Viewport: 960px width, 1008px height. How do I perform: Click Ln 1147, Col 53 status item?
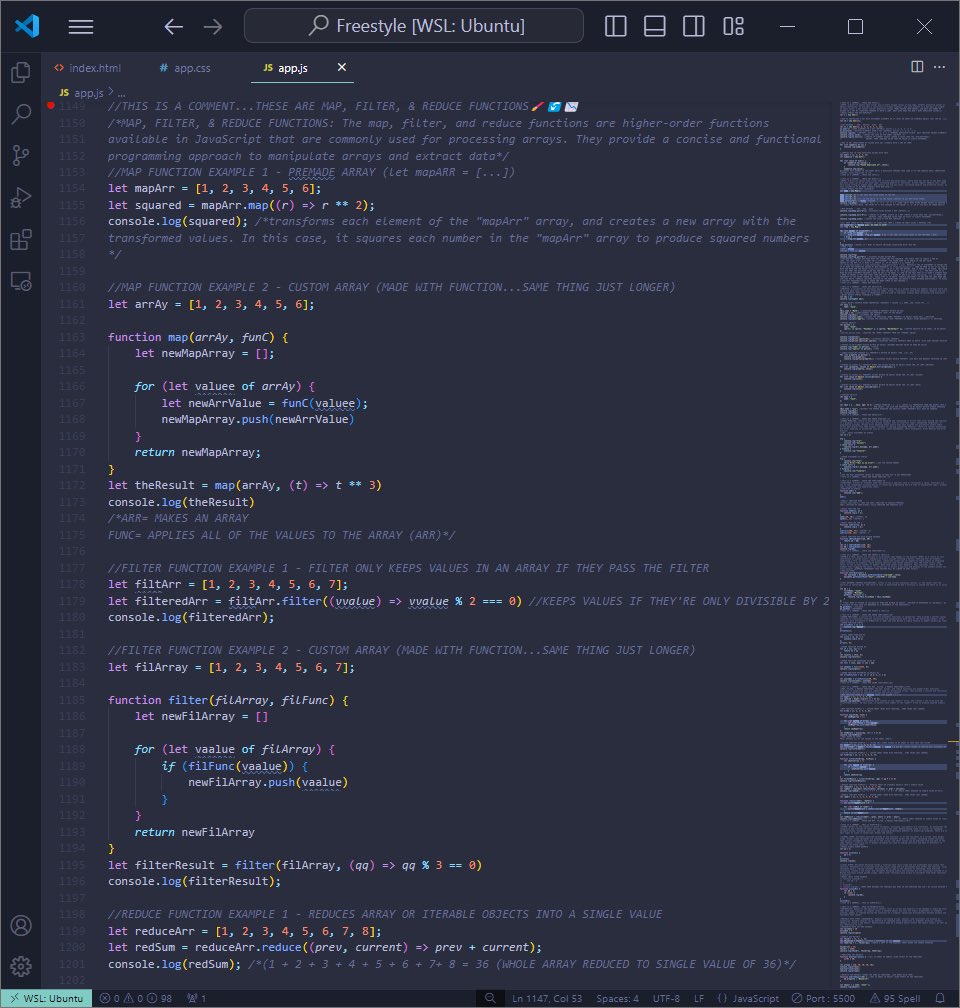(x=547, y=998)
